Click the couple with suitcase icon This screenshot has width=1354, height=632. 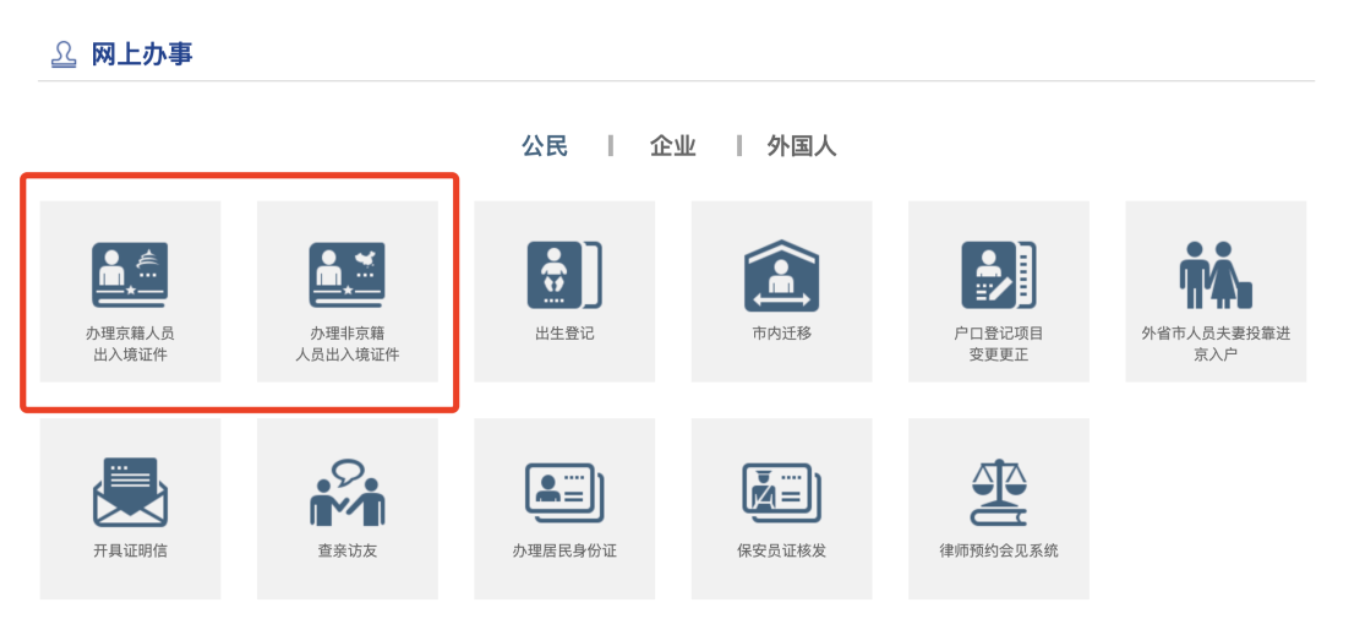(x=1215, y=275)
